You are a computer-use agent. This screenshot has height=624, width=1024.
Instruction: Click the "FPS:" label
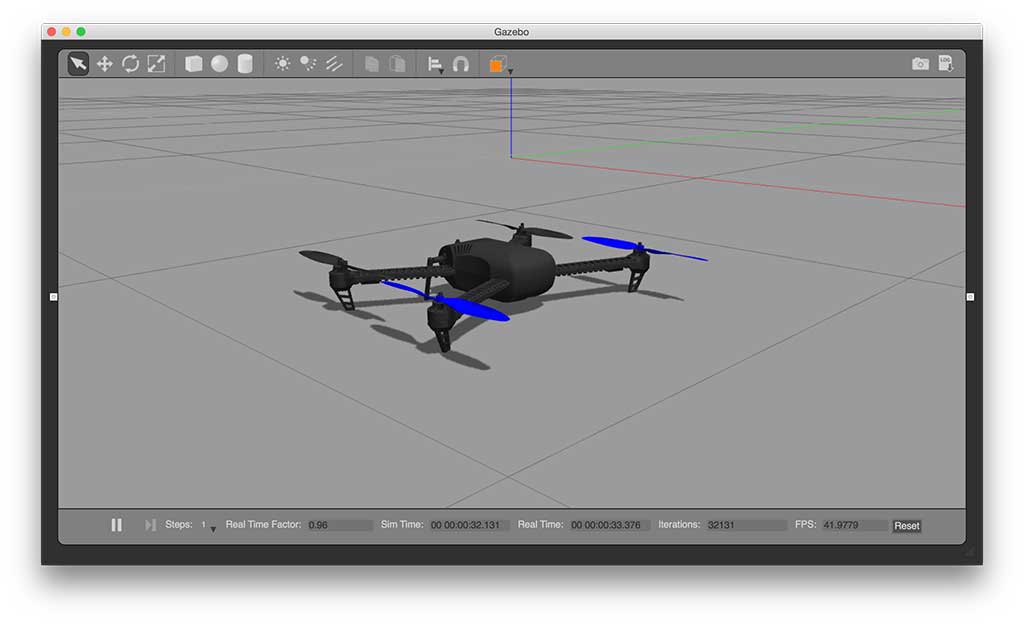[806, 524]
